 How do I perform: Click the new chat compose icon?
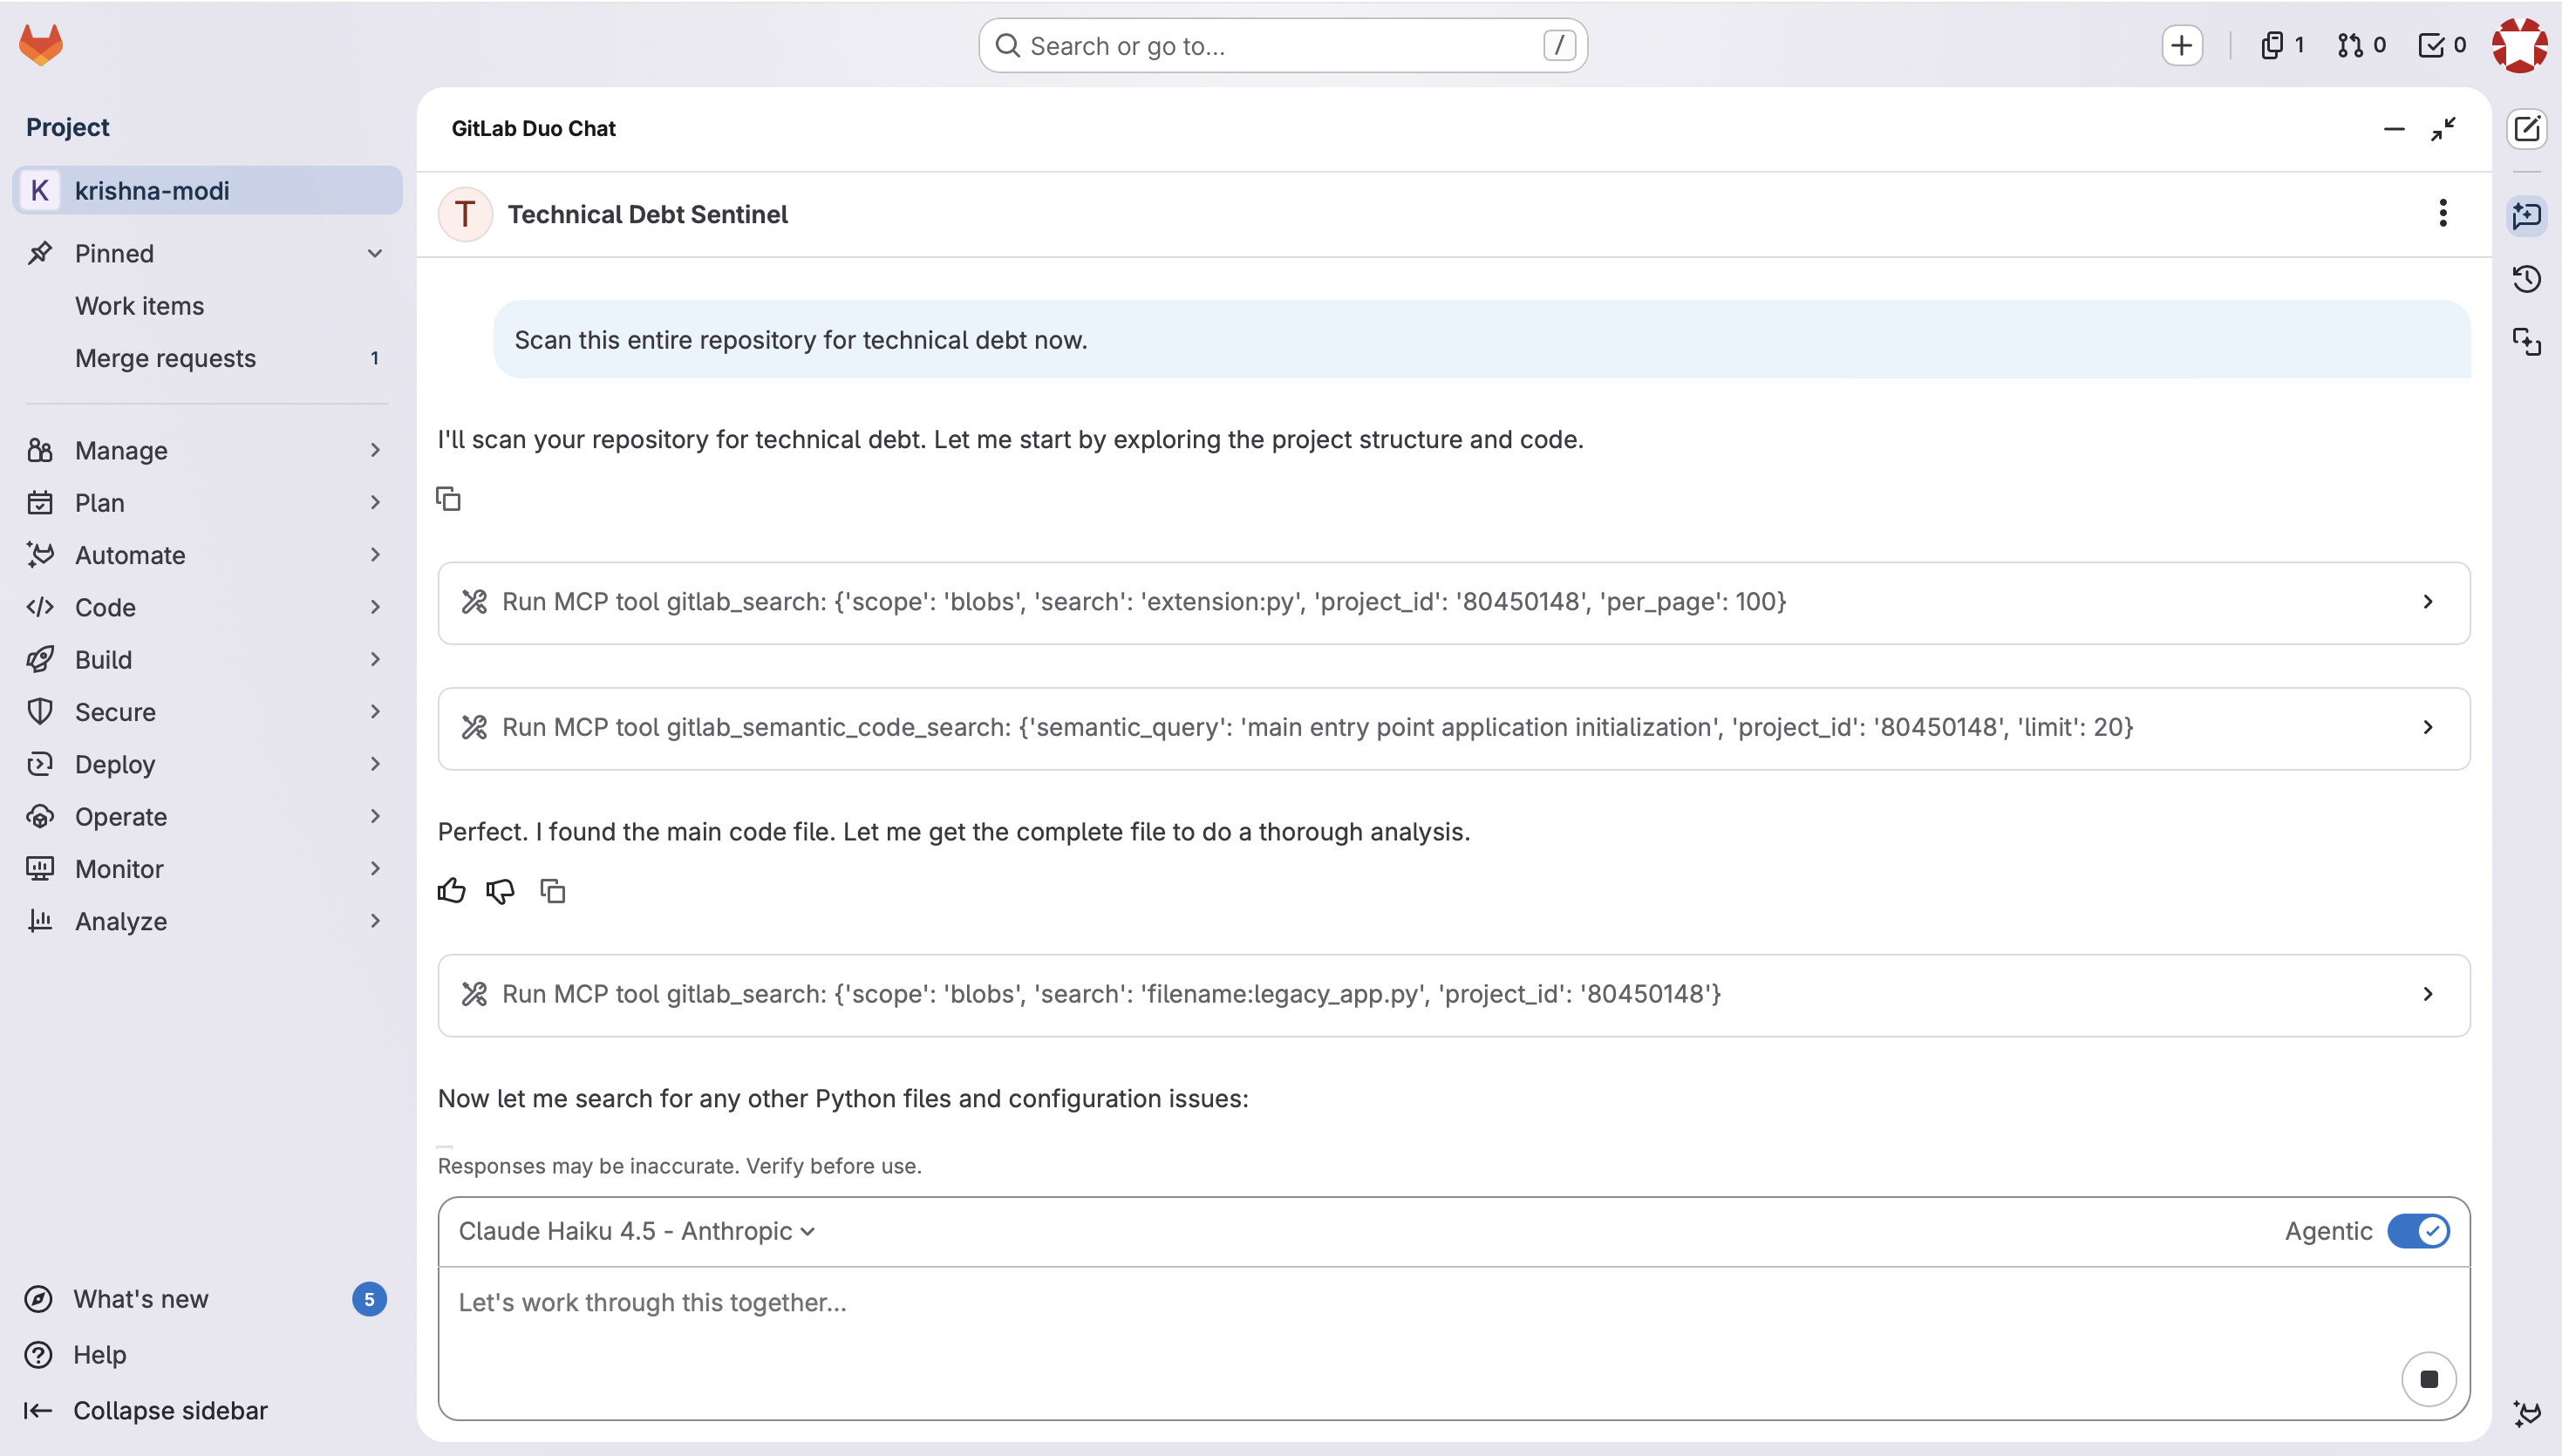click(2527, 129)
